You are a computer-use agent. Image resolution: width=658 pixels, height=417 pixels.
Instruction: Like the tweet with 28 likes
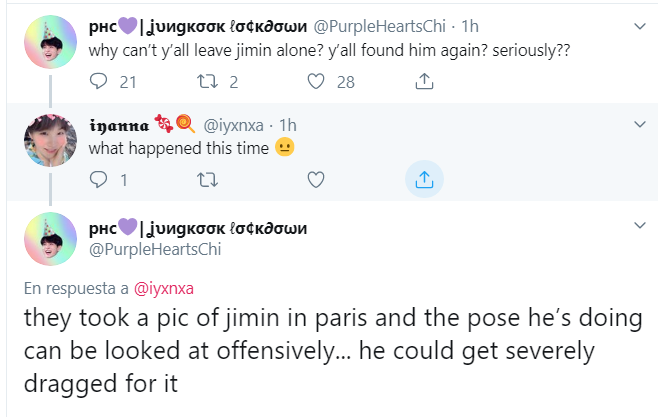point(316,82)
